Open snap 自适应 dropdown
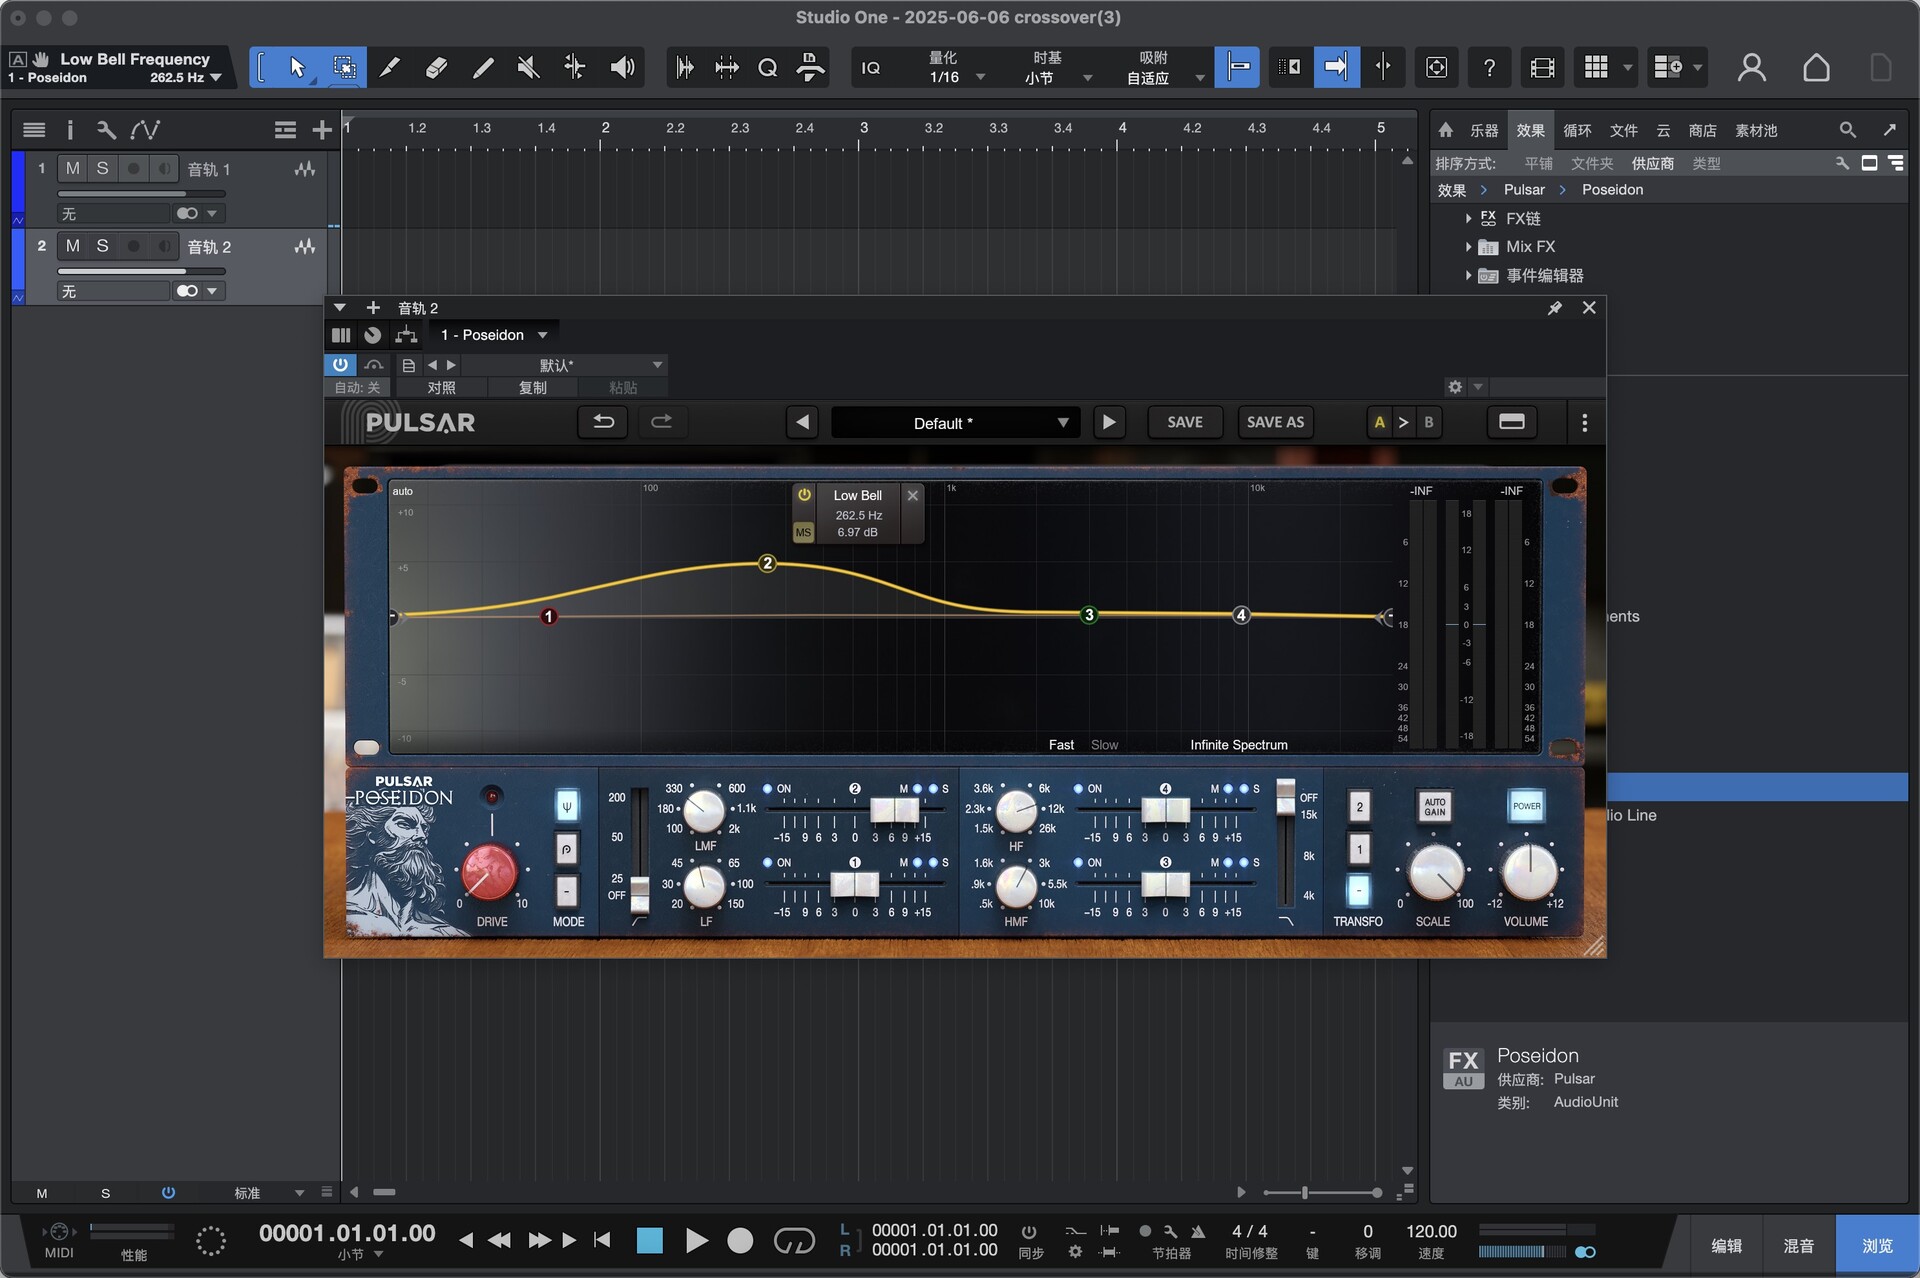1920x1278 pixels. [x=1164, y=77]
